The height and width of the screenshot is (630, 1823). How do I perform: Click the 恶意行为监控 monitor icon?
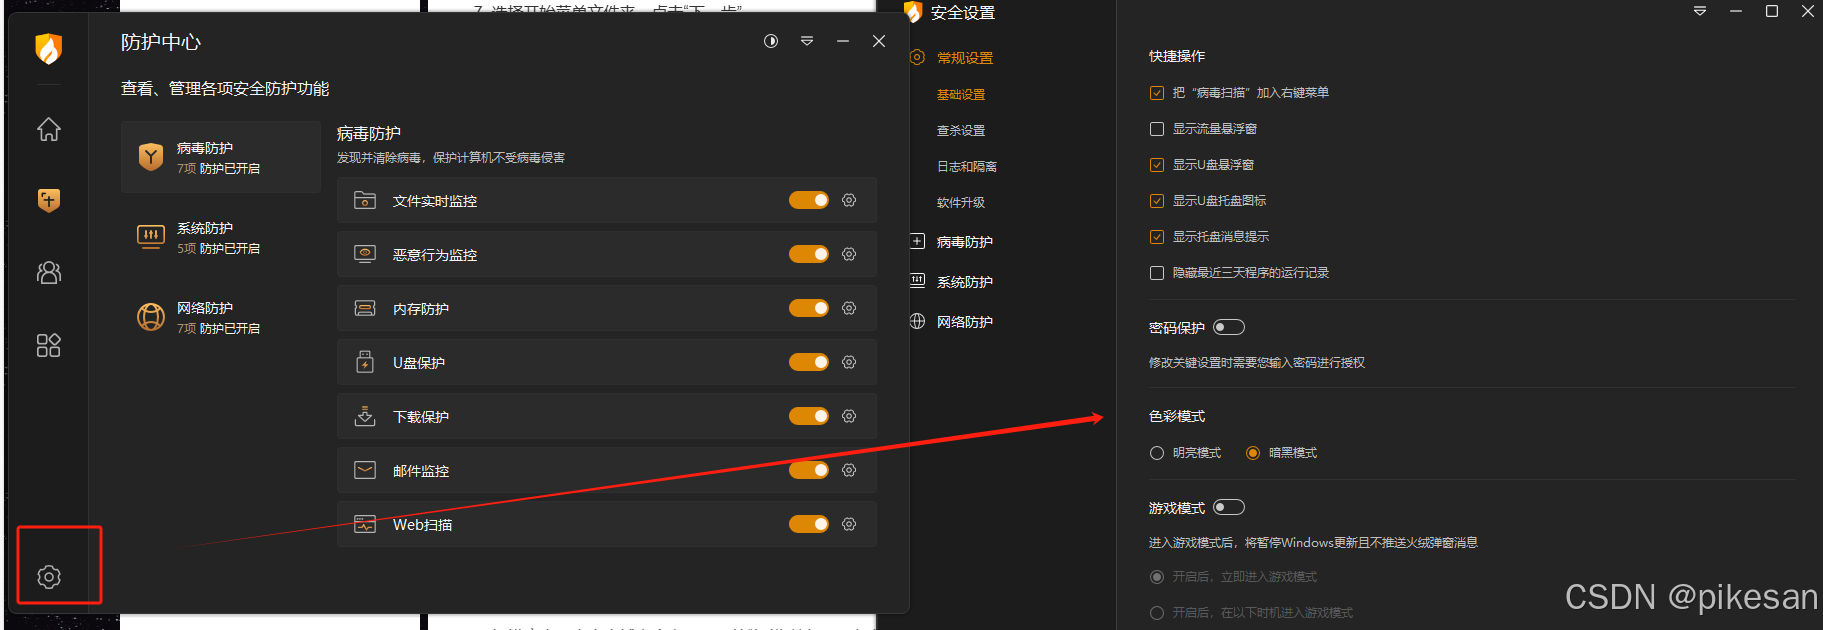(x=365, y=254)
